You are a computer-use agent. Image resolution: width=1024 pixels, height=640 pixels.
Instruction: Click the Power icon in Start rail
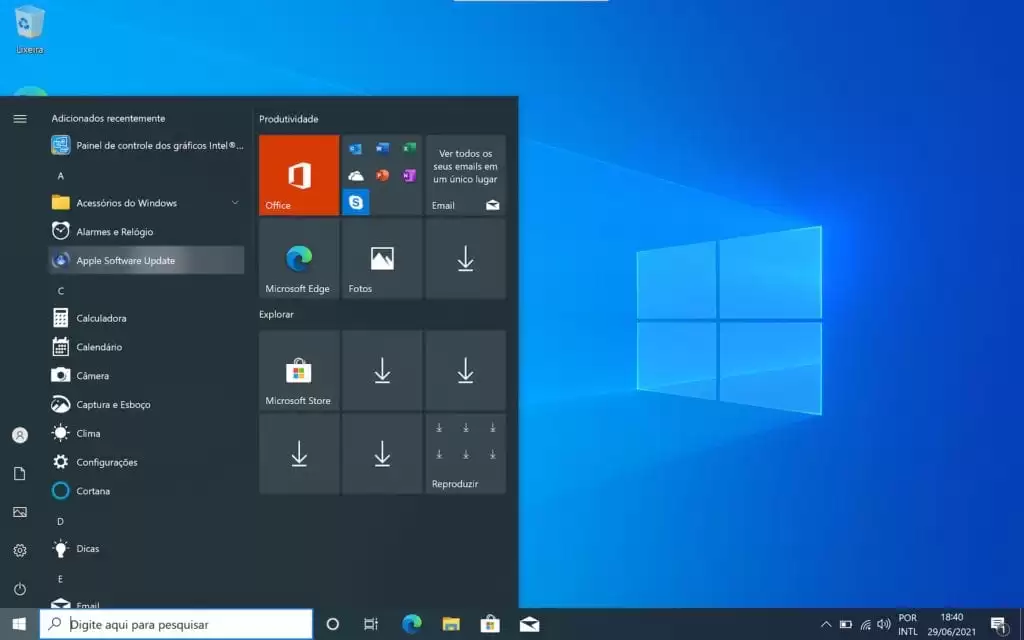coord(20,589)
